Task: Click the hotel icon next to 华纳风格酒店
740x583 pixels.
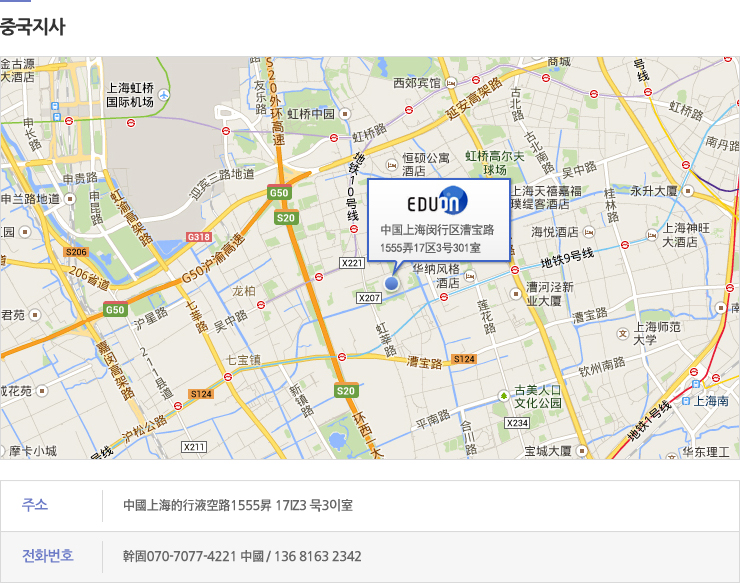Action: point(470,276)
